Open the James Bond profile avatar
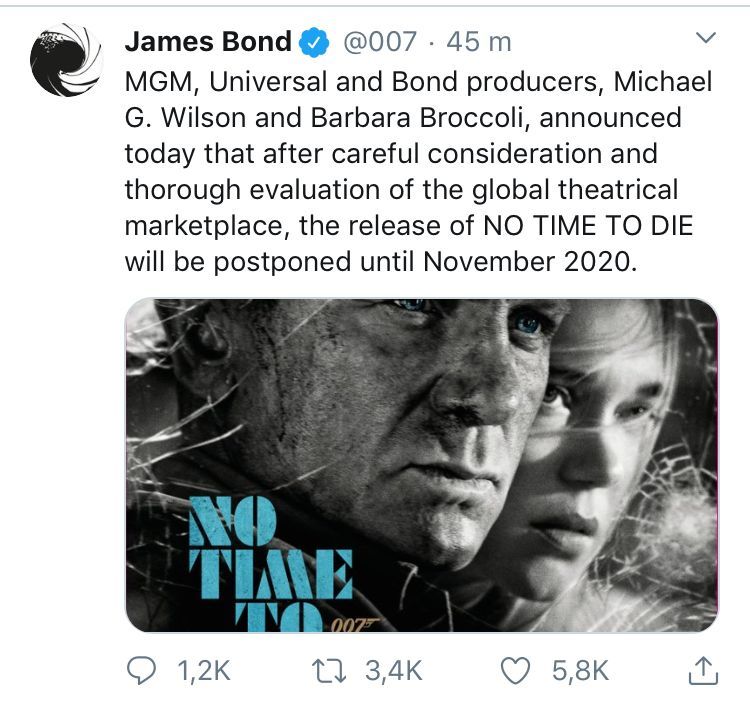Viewport: 750px width, 716px height. [x=66, y=60]
